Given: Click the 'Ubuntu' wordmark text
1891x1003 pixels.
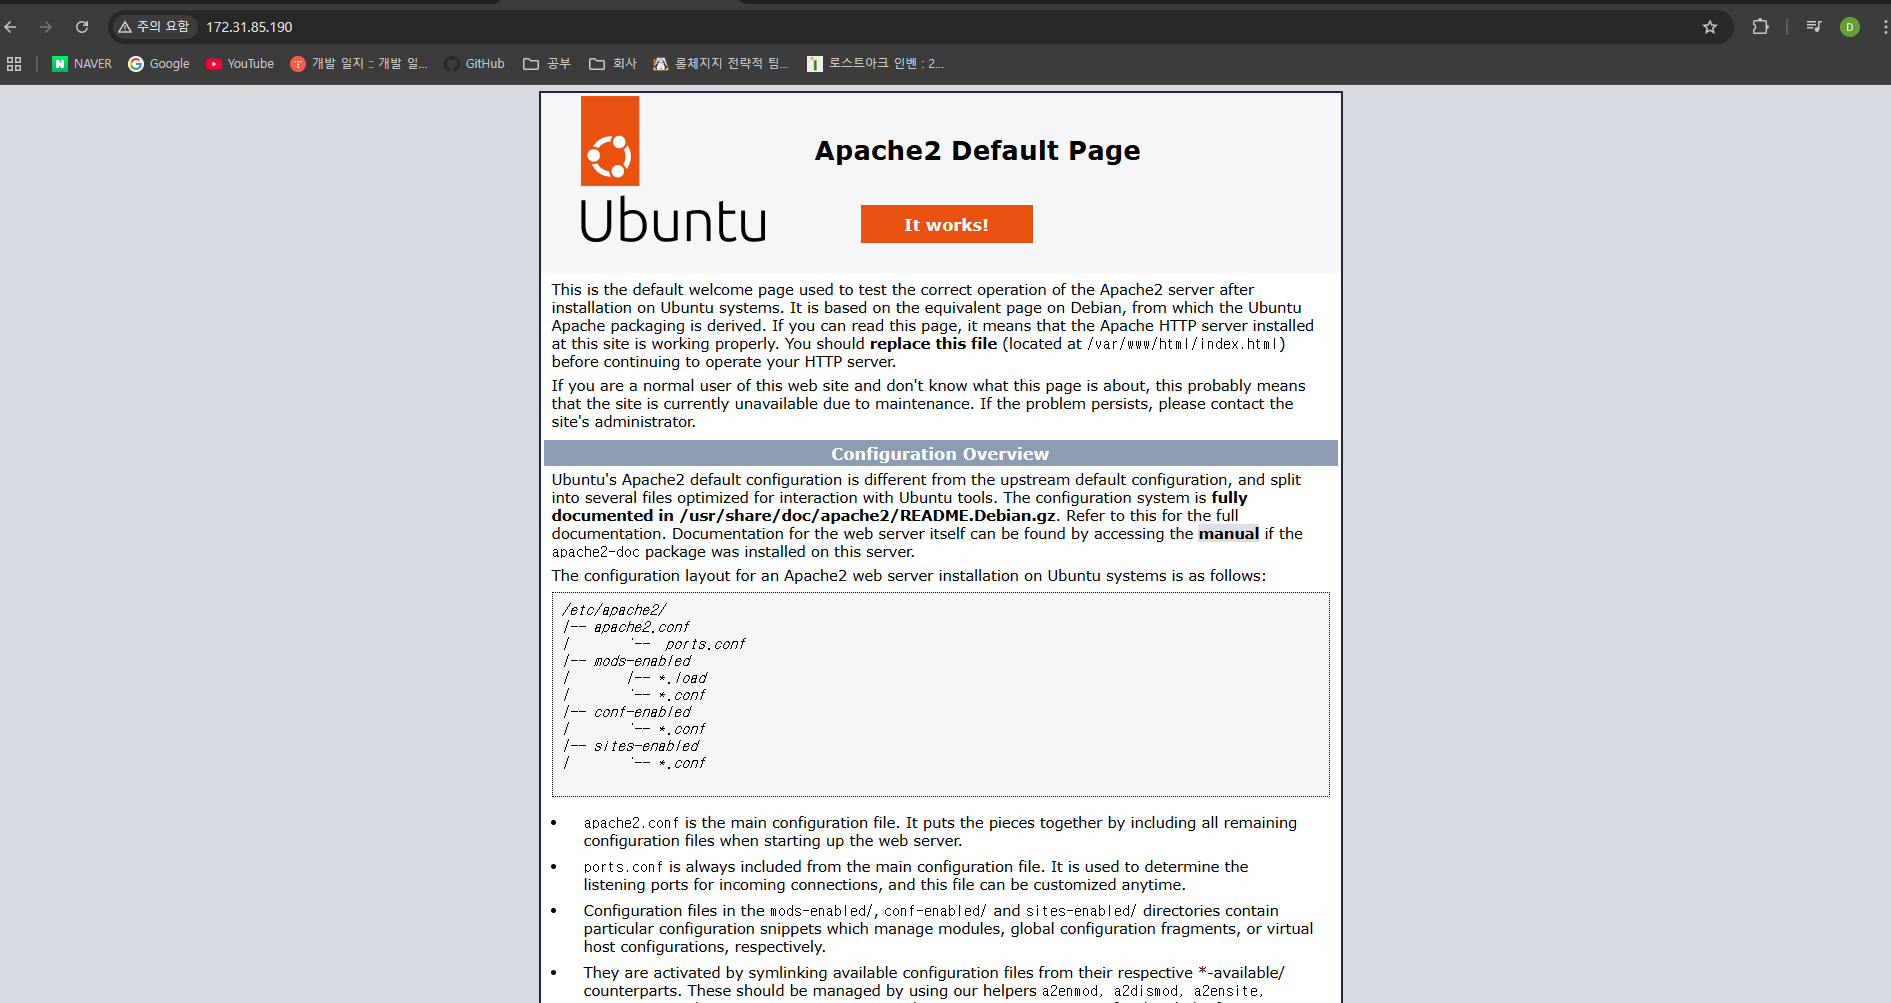Looking at the screenshot, I should click(x=673, y=221).
